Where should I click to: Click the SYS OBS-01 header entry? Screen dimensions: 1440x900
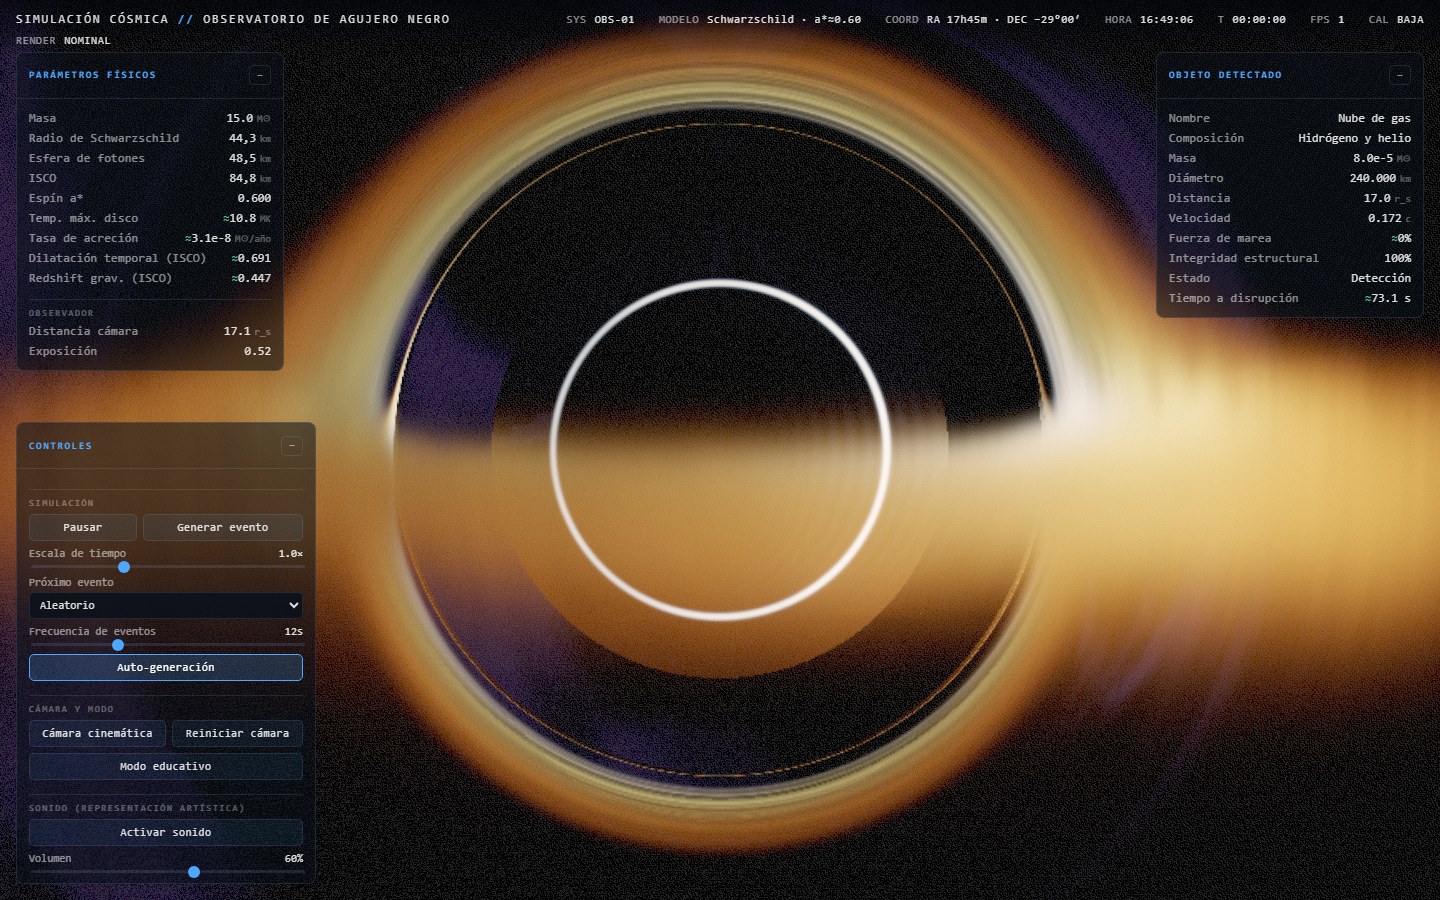[600, 19]
